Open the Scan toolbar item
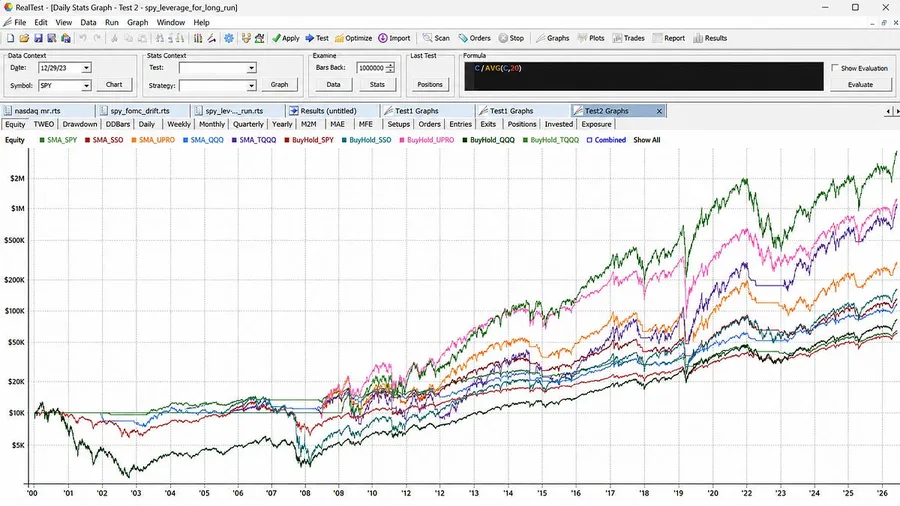This screenshot has width=900, height=506. 436,38
